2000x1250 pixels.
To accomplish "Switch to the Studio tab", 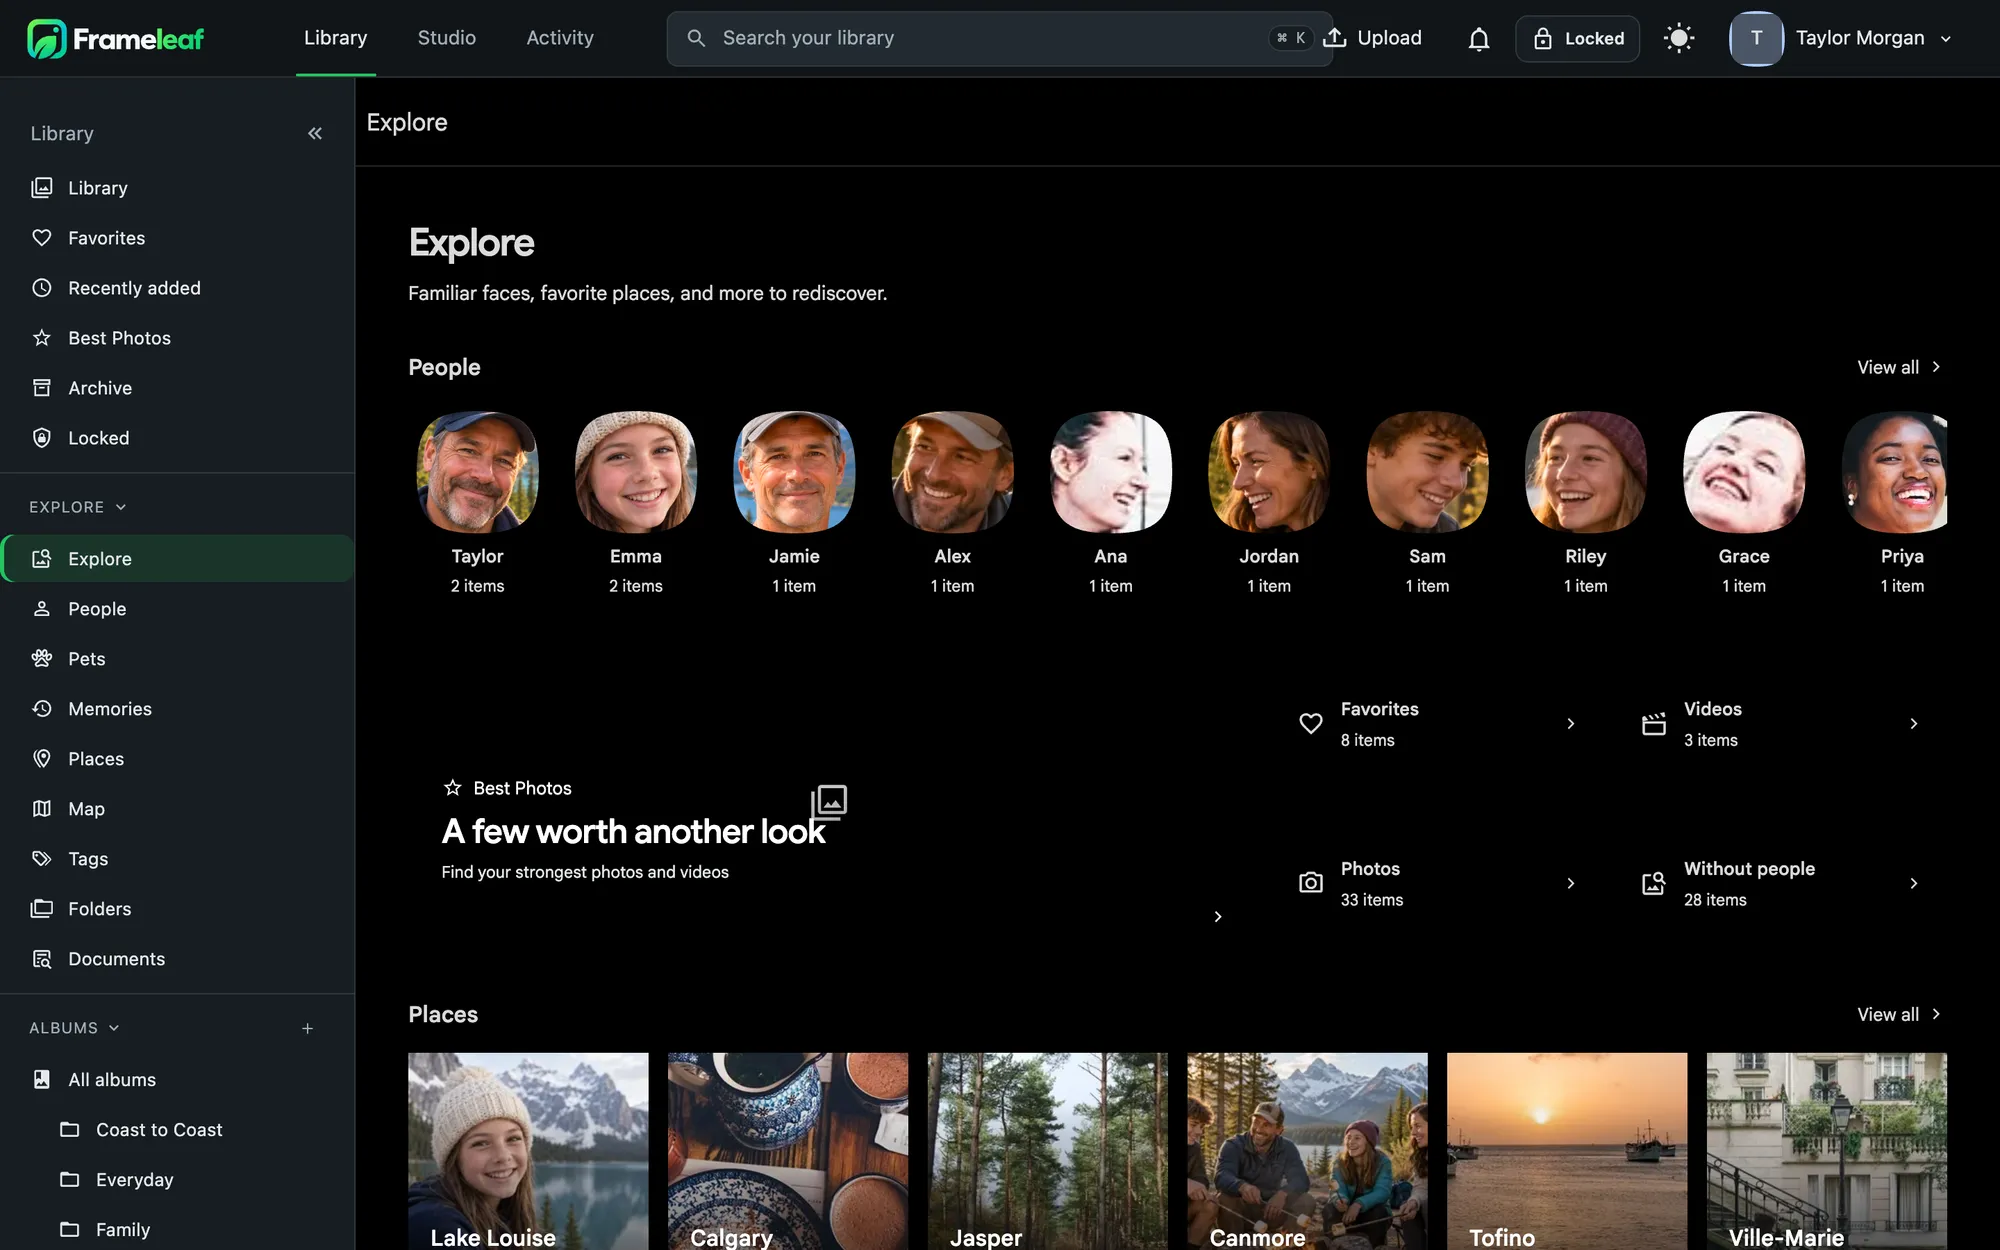I will click(x=446, y=38).
